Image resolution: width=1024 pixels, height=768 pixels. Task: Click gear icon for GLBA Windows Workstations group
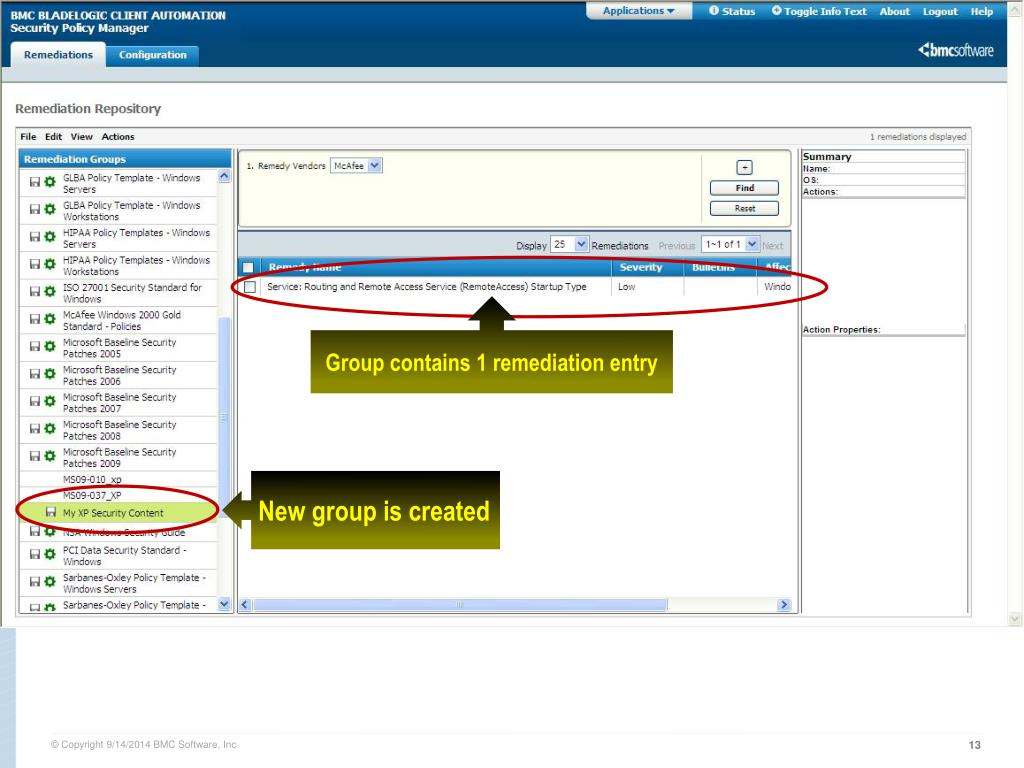(x=50, y=210)
